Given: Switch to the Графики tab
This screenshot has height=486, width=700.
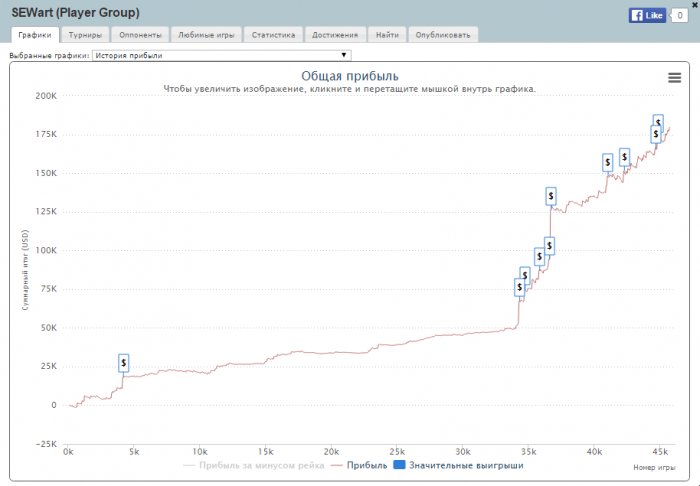Looking at the screenshot, I should coord(35,35).
